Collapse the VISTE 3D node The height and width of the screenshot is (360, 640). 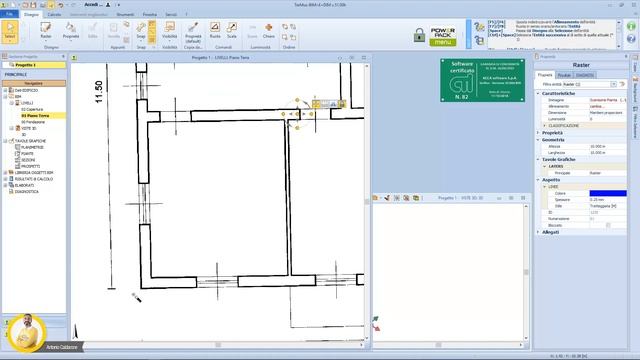[x=11, y=128]
